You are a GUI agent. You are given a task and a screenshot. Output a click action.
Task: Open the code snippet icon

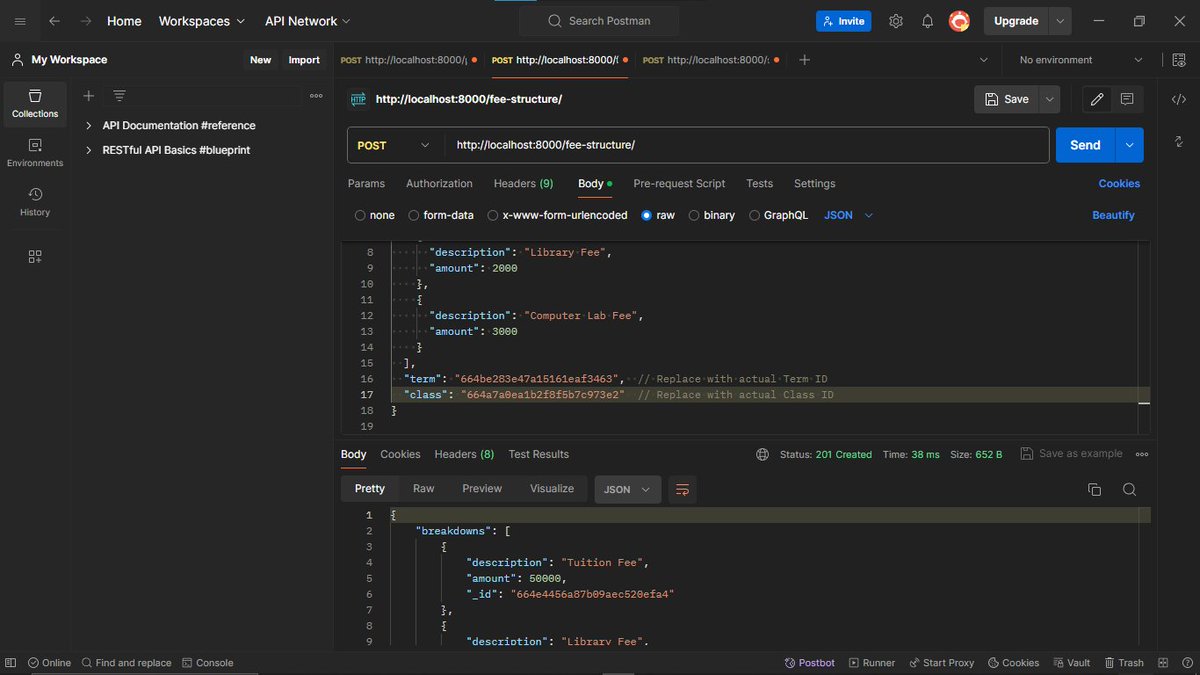(1178, 99)
